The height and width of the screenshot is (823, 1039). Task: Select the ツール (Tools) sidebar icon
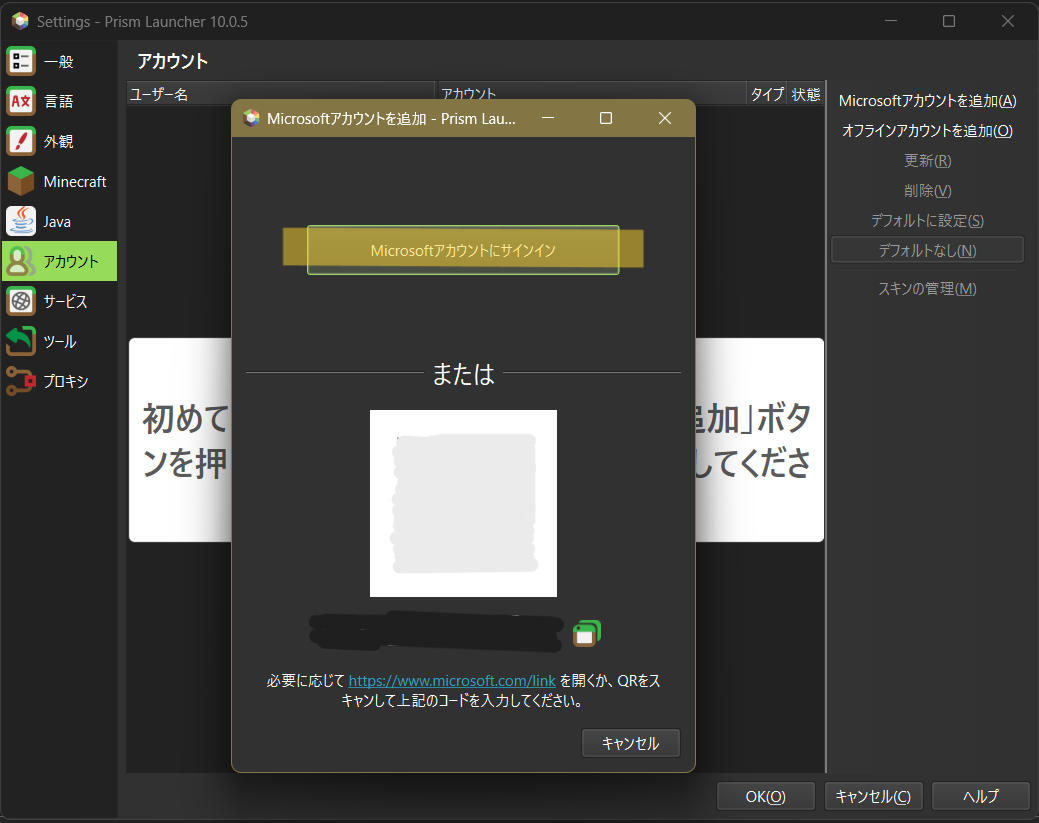coord(21,341)
